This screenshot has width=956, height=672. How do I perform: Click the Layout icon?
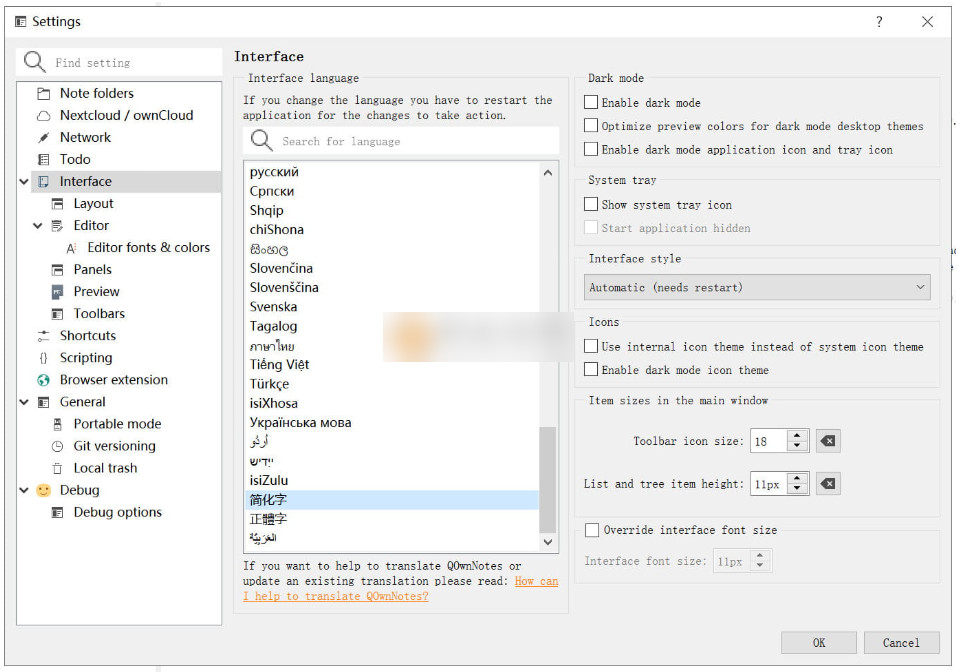pyautogui.click(x=57, y=204)
